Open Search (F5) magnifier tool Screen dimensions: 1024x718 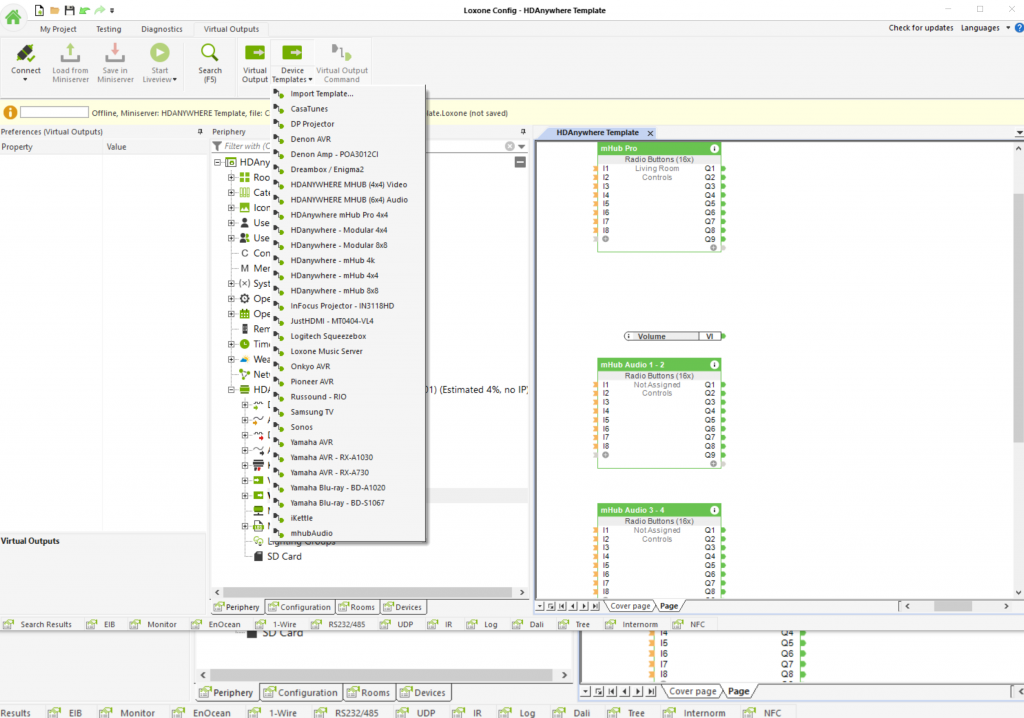click(210, 53)
